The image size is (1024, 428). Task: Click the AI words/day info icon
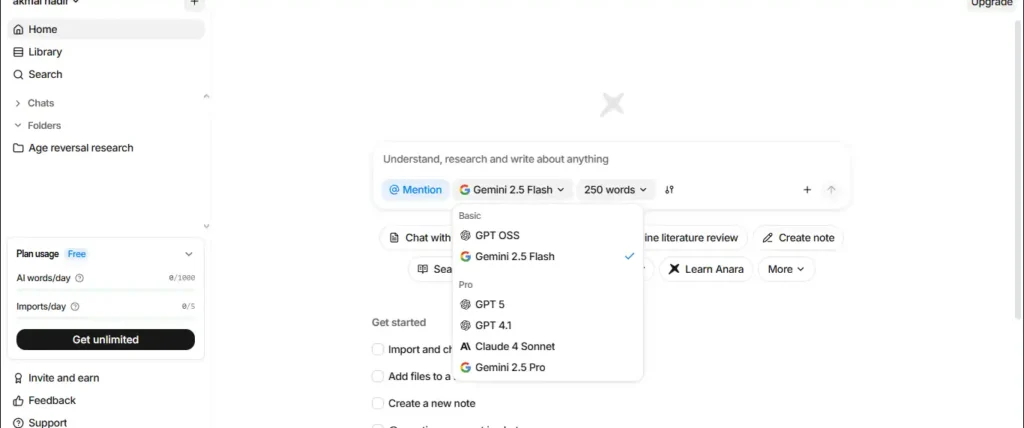coord(80,279)
